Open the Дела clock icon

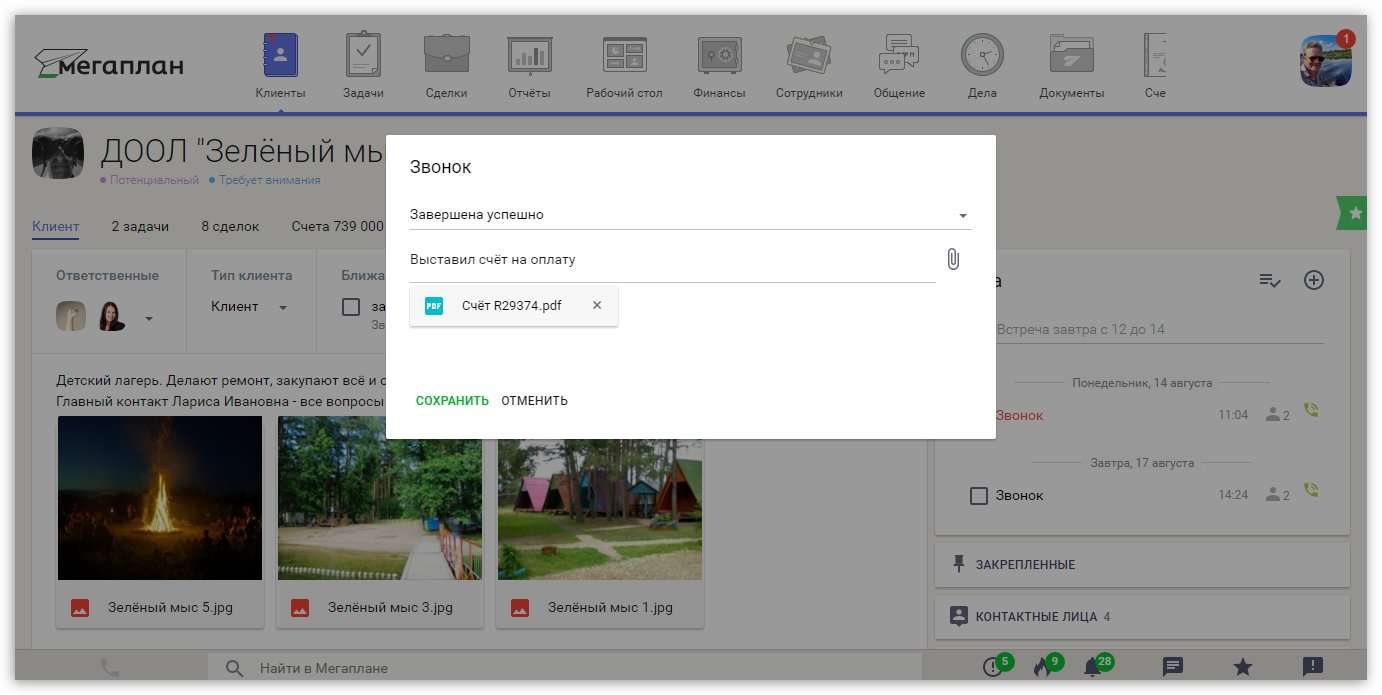tap(982, 54)
